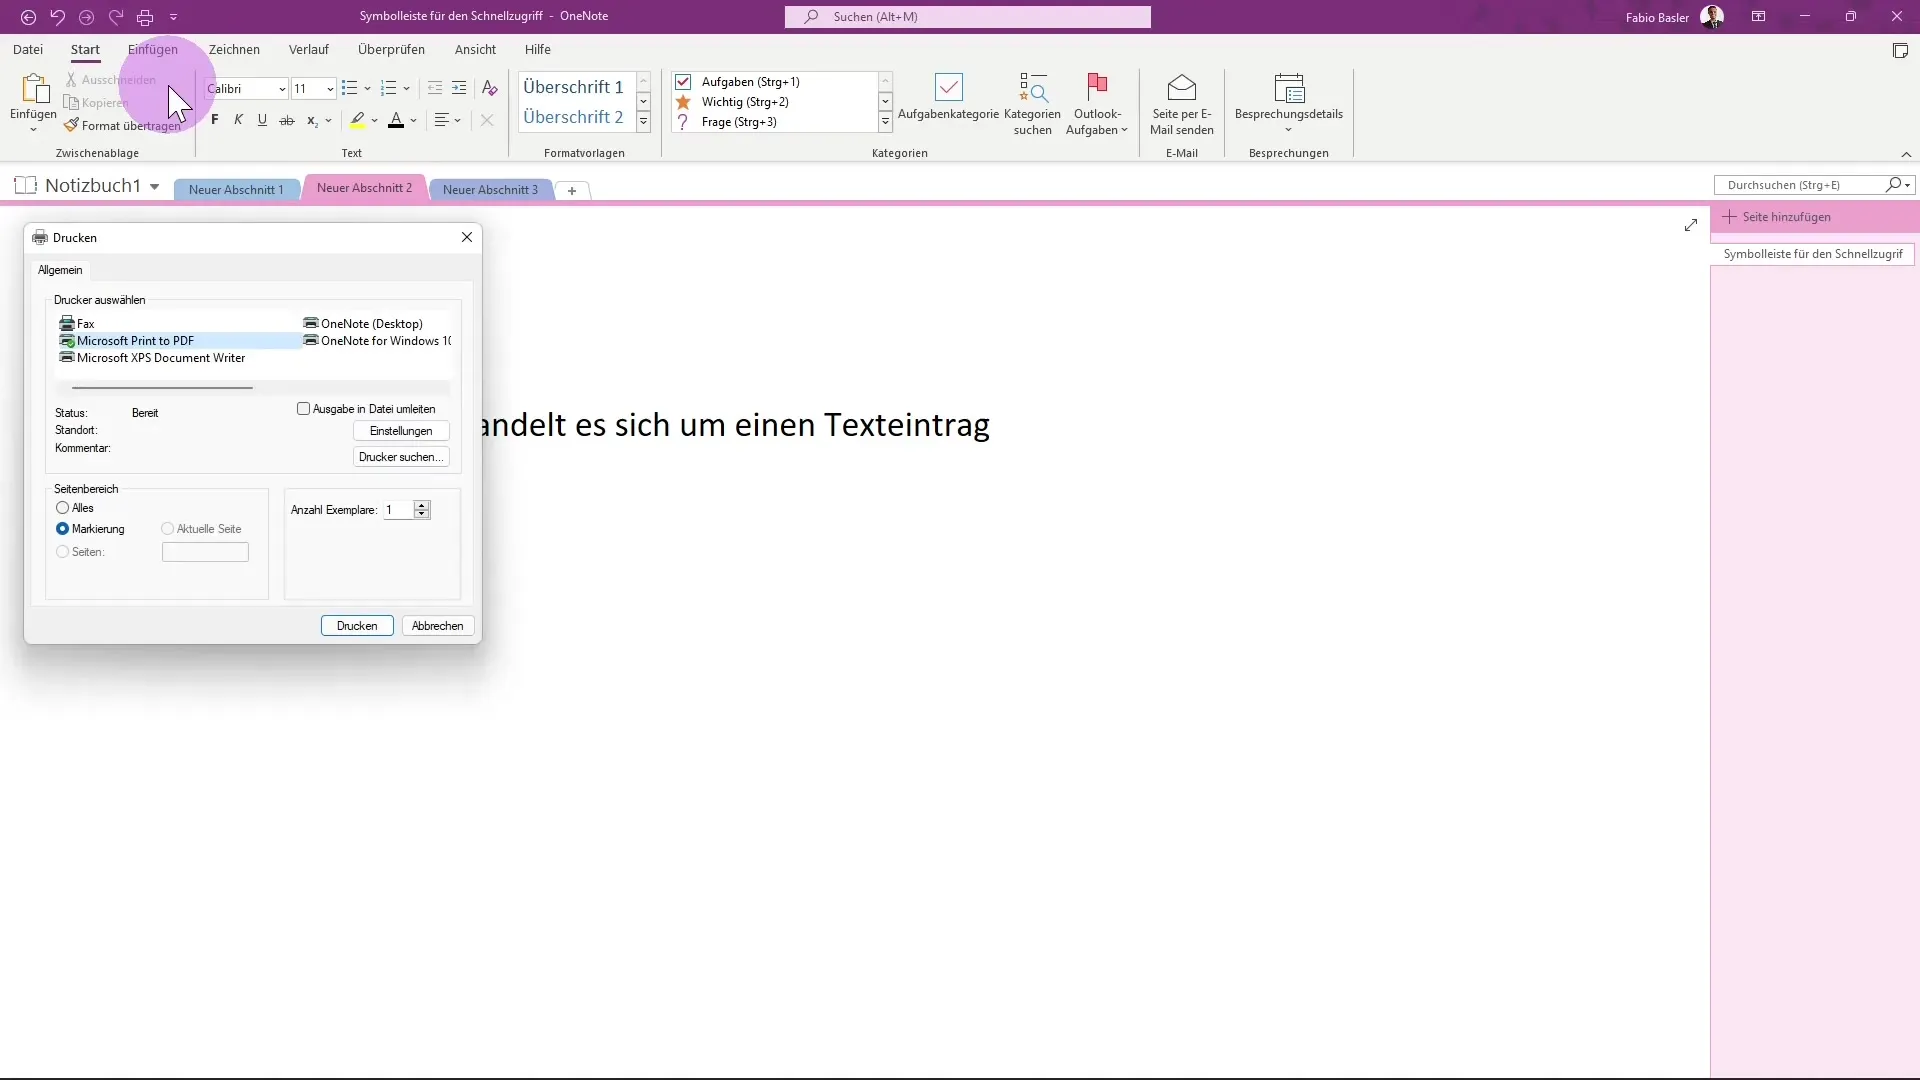Apply the Überschrift 2 style
This screenshot has height=1080, width=1920.
coord(574,117)
